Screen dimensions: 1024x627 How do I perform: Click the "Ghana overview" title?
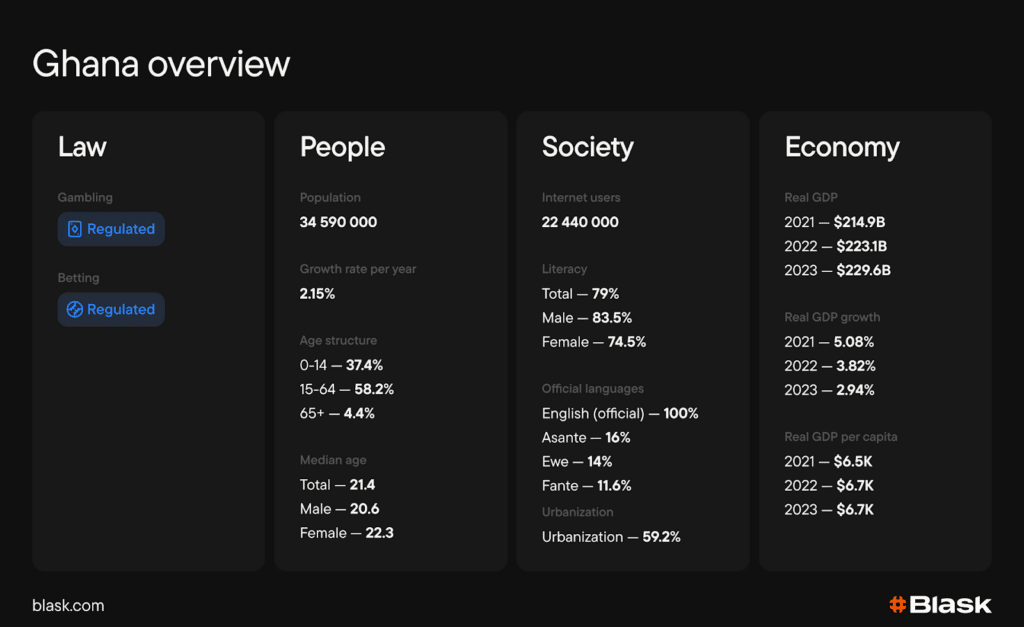[x=161, y=64]
